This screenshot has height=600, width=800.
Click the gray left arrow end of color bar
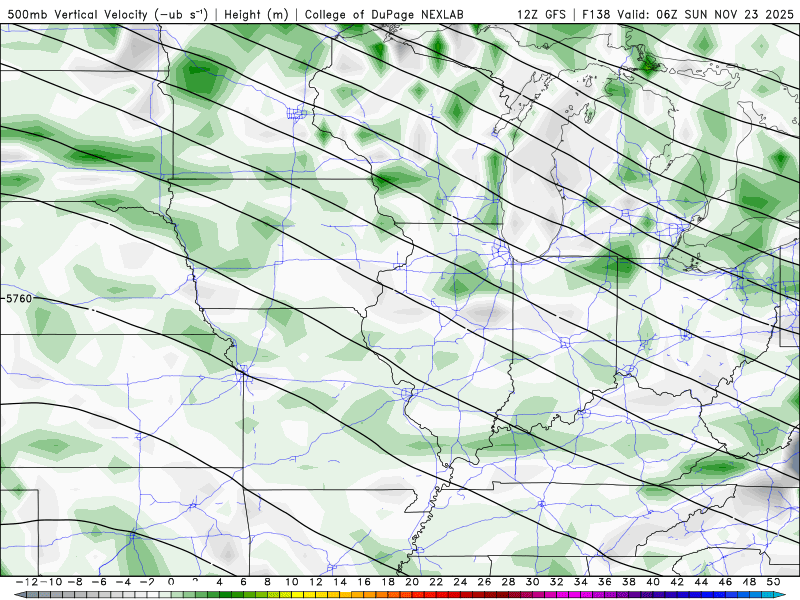[x=20, y=595]
